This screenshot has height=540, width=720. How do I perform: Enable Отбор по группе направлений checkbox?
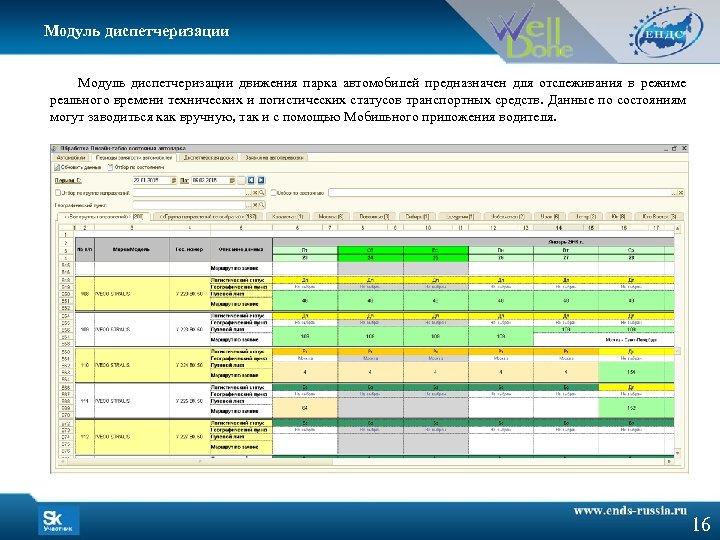[x=58, y=193]
